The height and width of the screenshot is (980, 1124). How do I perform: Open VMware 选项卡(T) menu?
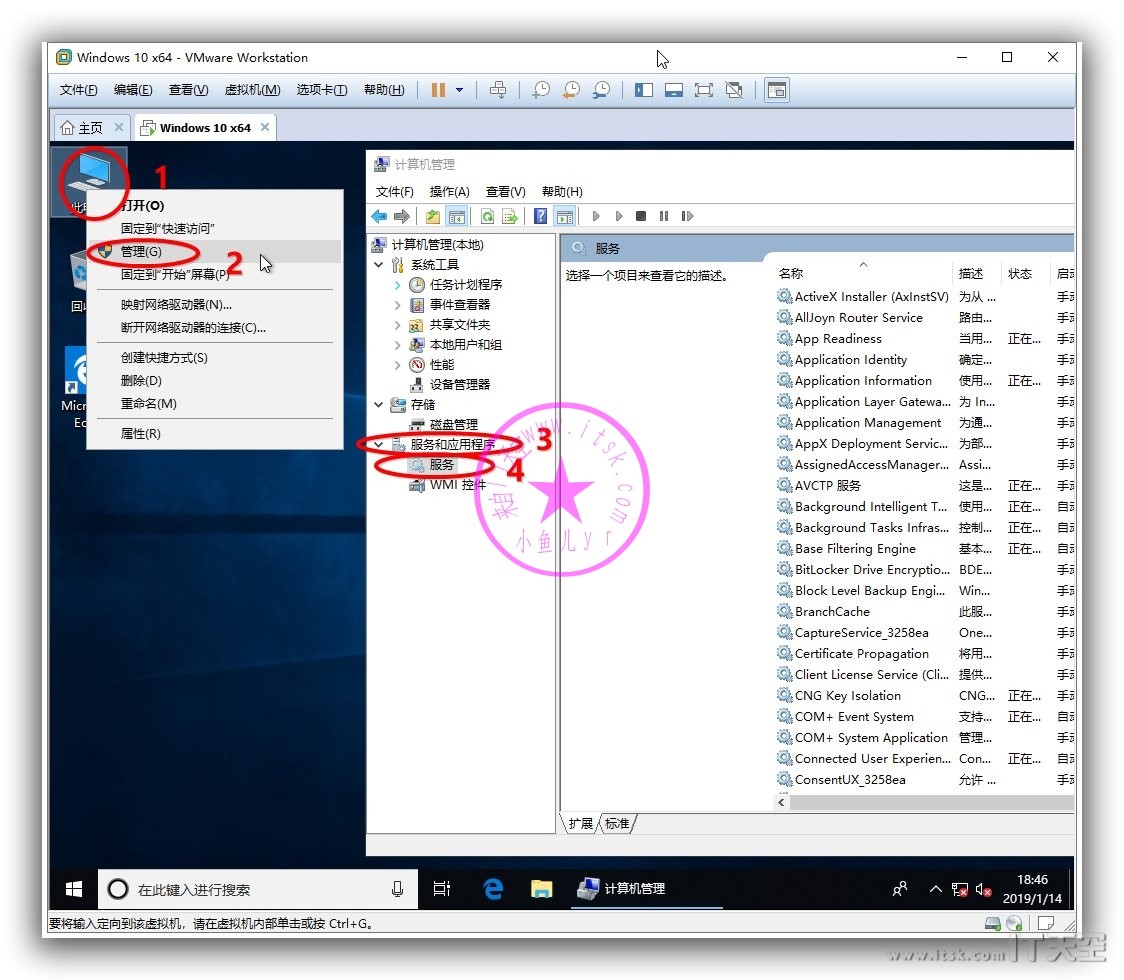322,90
